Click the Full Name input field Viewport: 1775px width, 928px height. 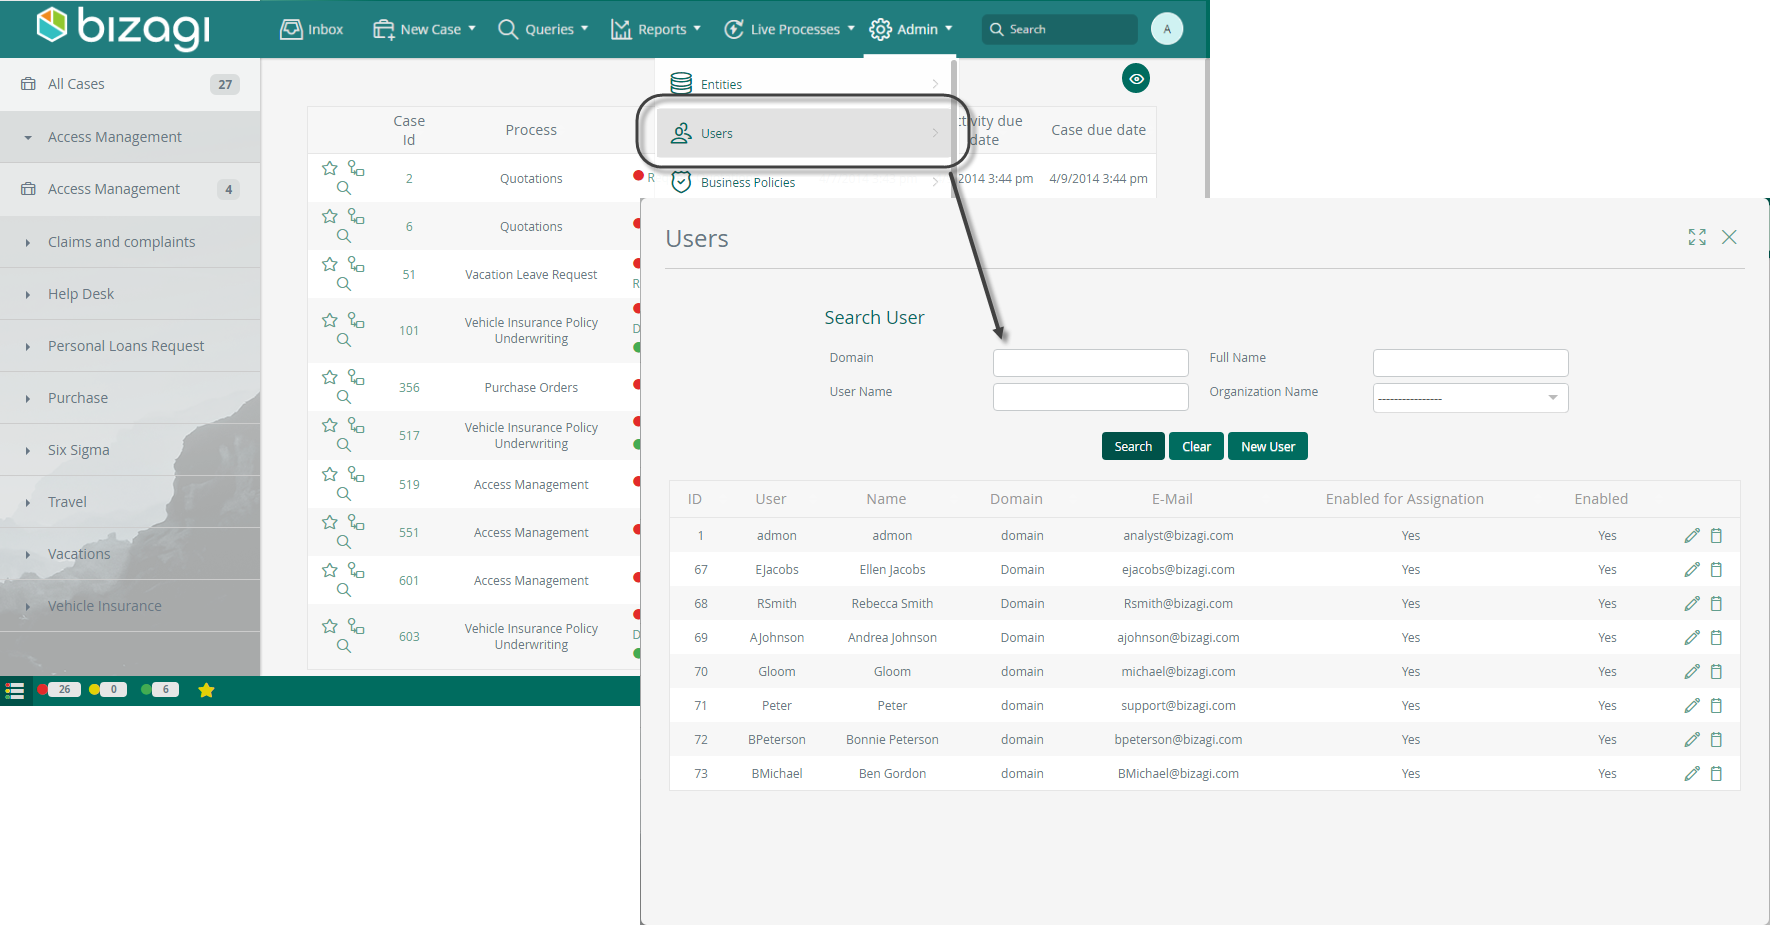tap(1470, 363)
